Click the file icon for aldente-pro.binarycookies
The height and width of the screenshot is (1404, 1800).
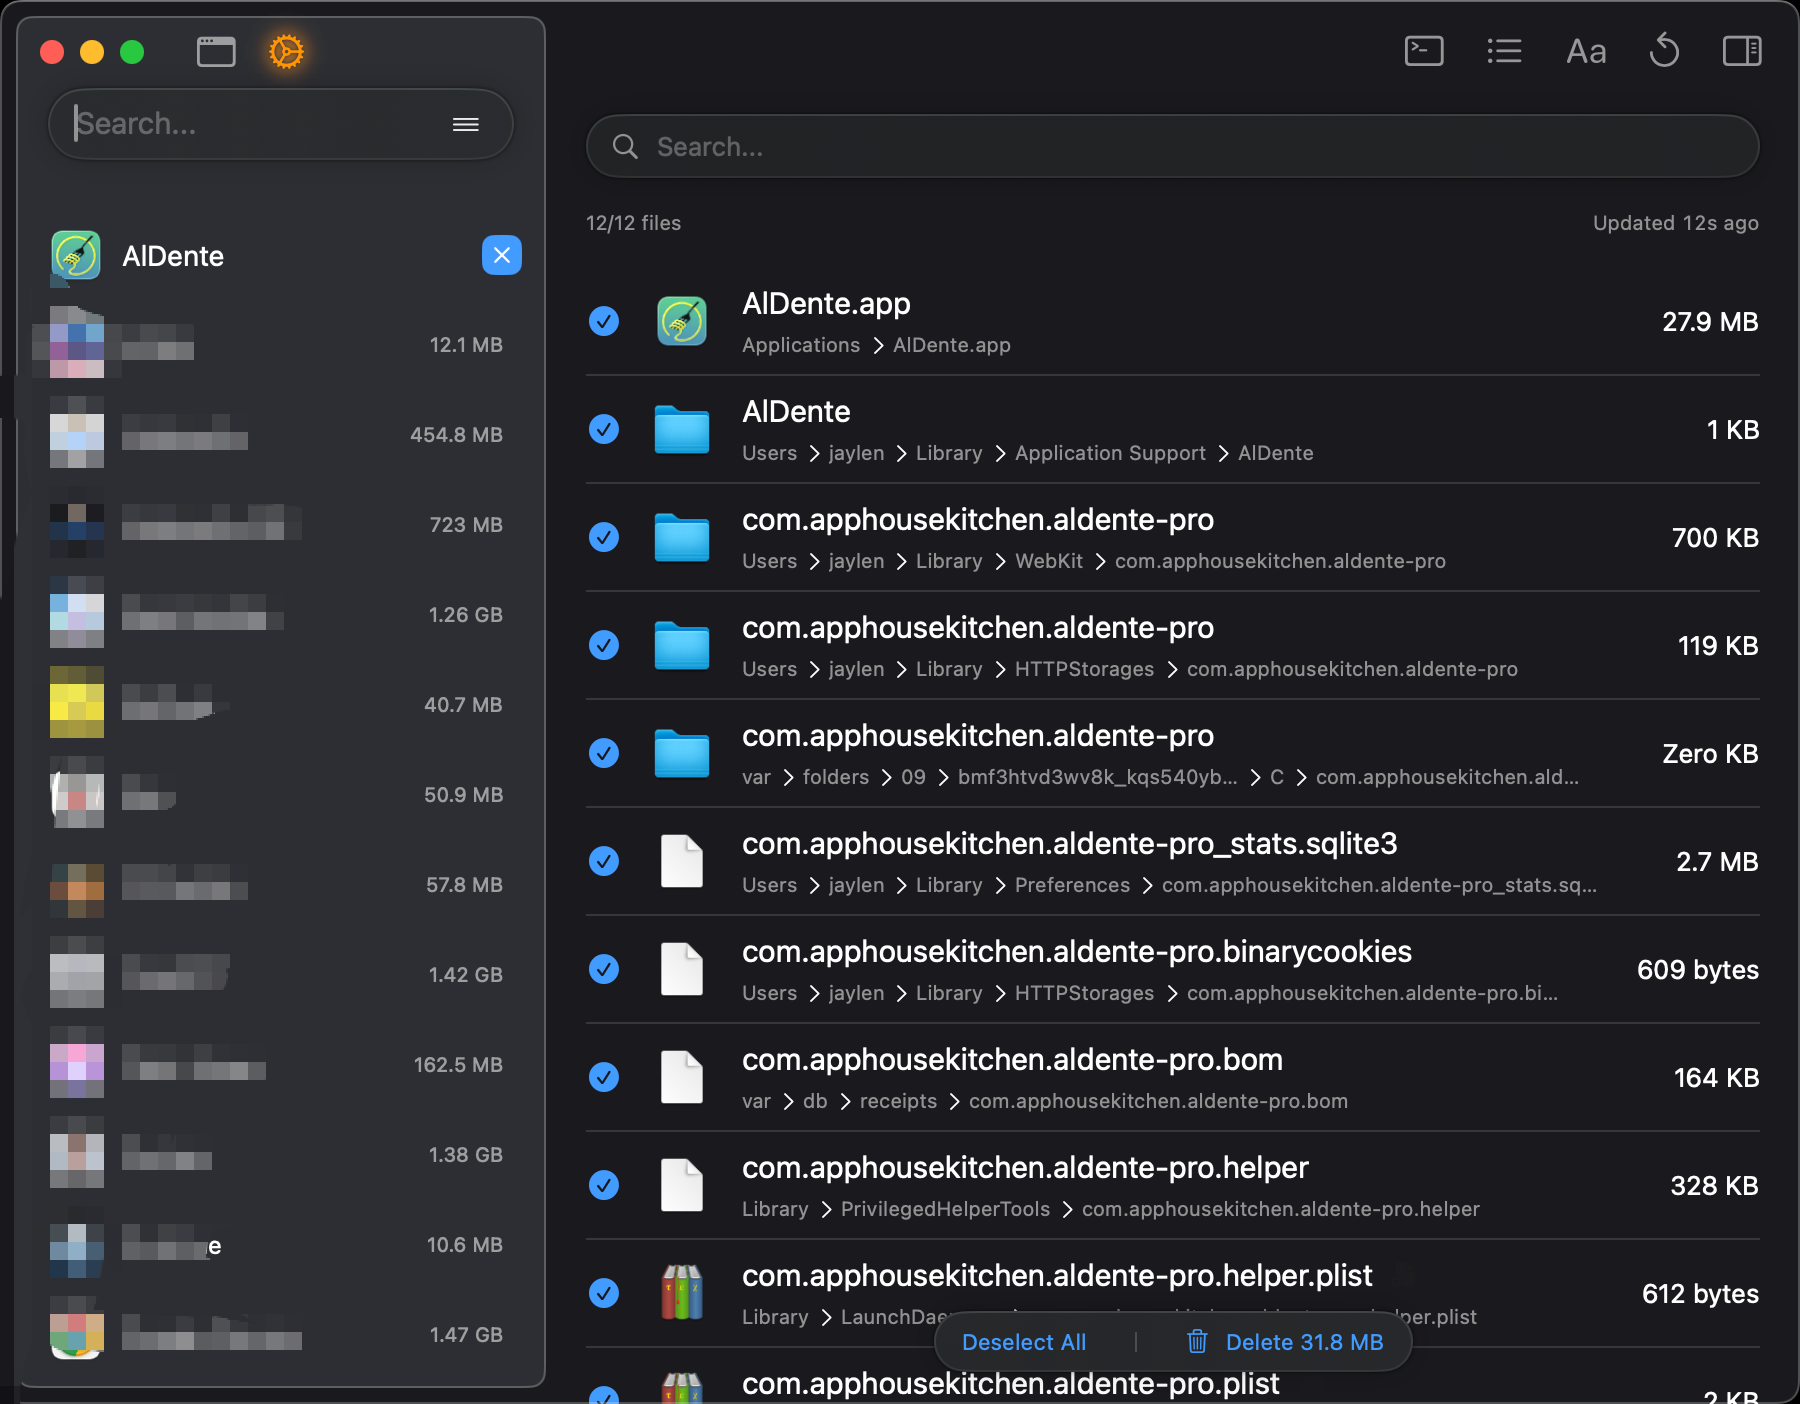coord(682,969)
